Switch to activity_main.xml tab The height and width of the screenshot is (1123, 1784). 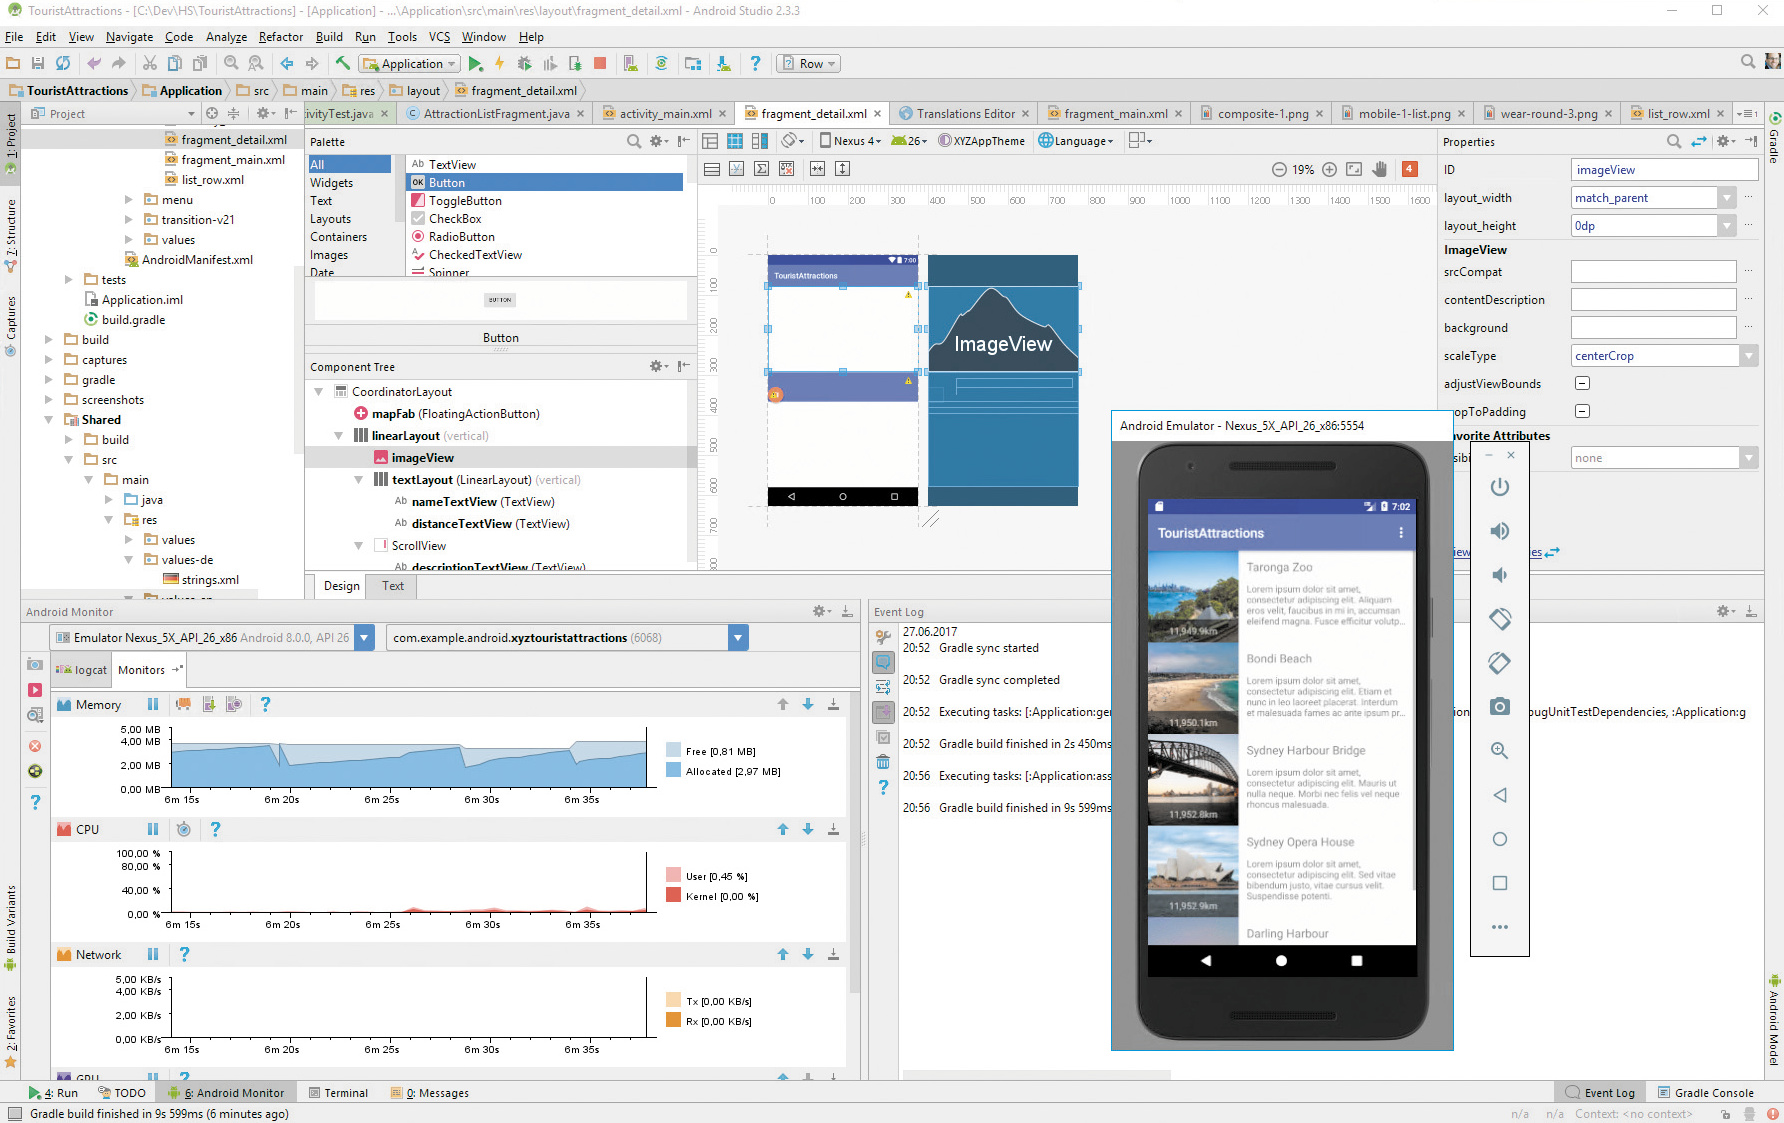pyautogui.click(x=665, y=114)
